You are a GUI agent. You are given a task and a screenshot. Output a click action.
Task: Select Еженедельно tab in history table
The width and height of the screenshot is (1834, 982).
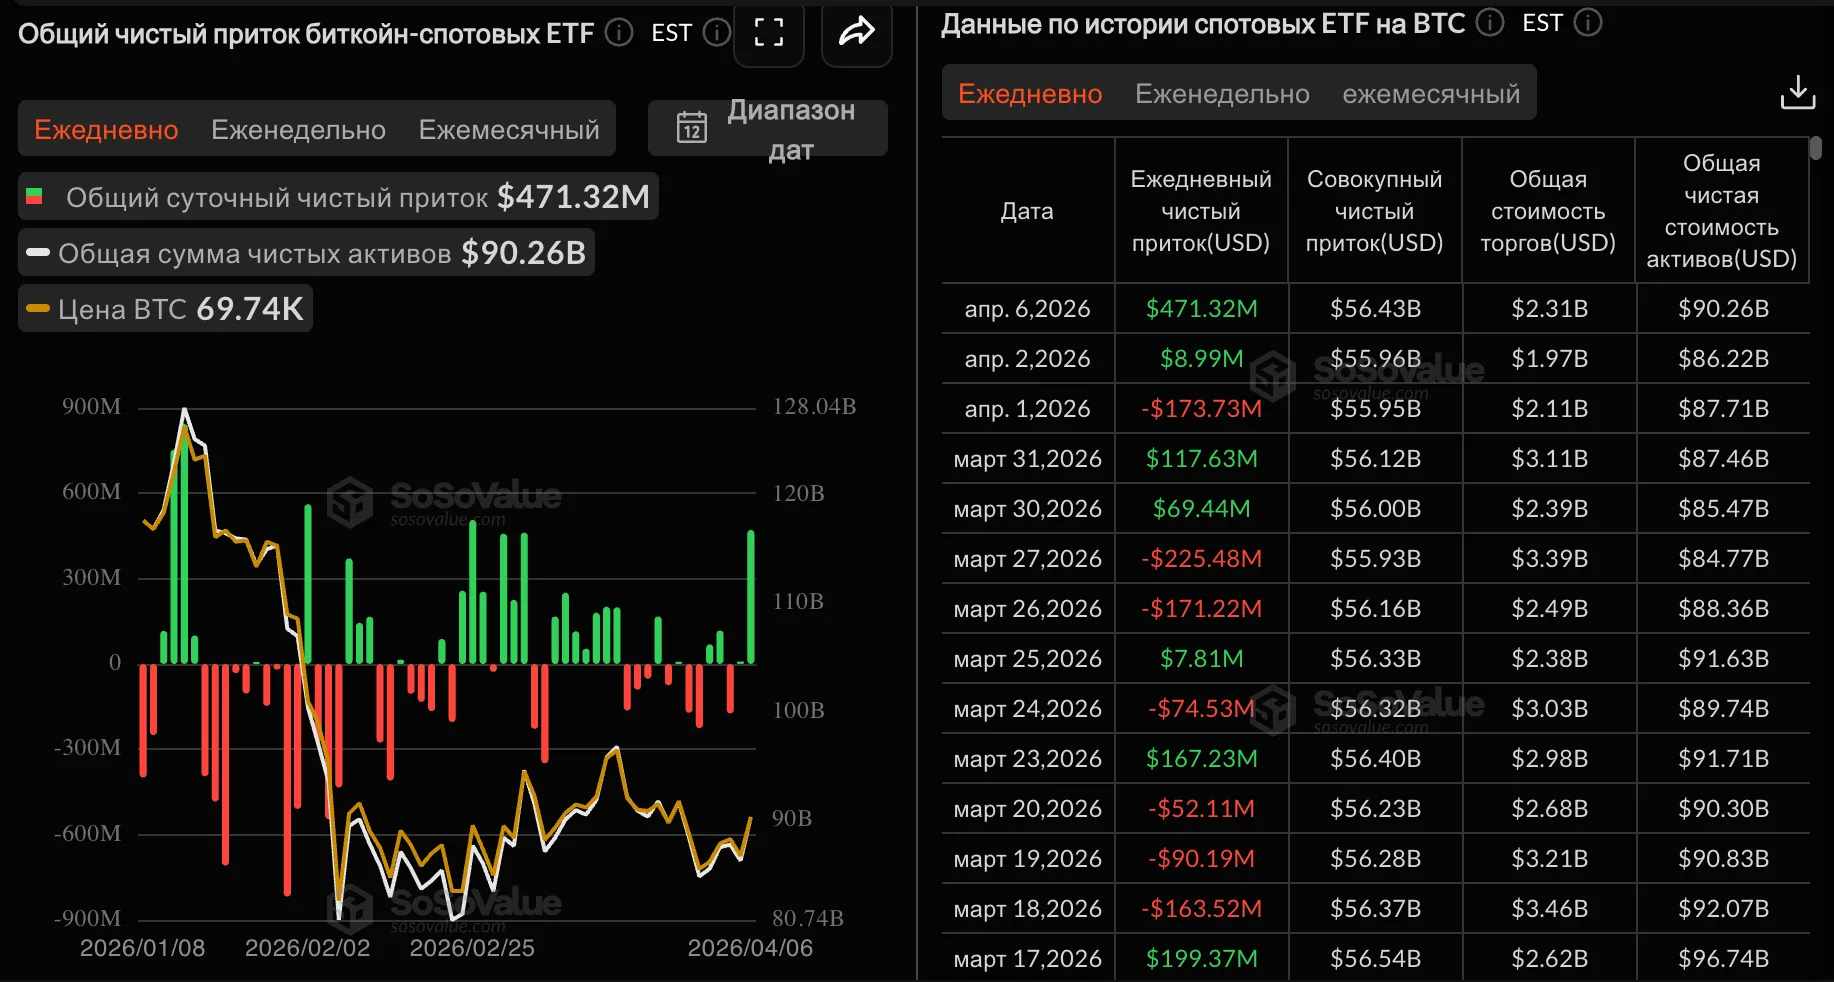[1222, 94]
